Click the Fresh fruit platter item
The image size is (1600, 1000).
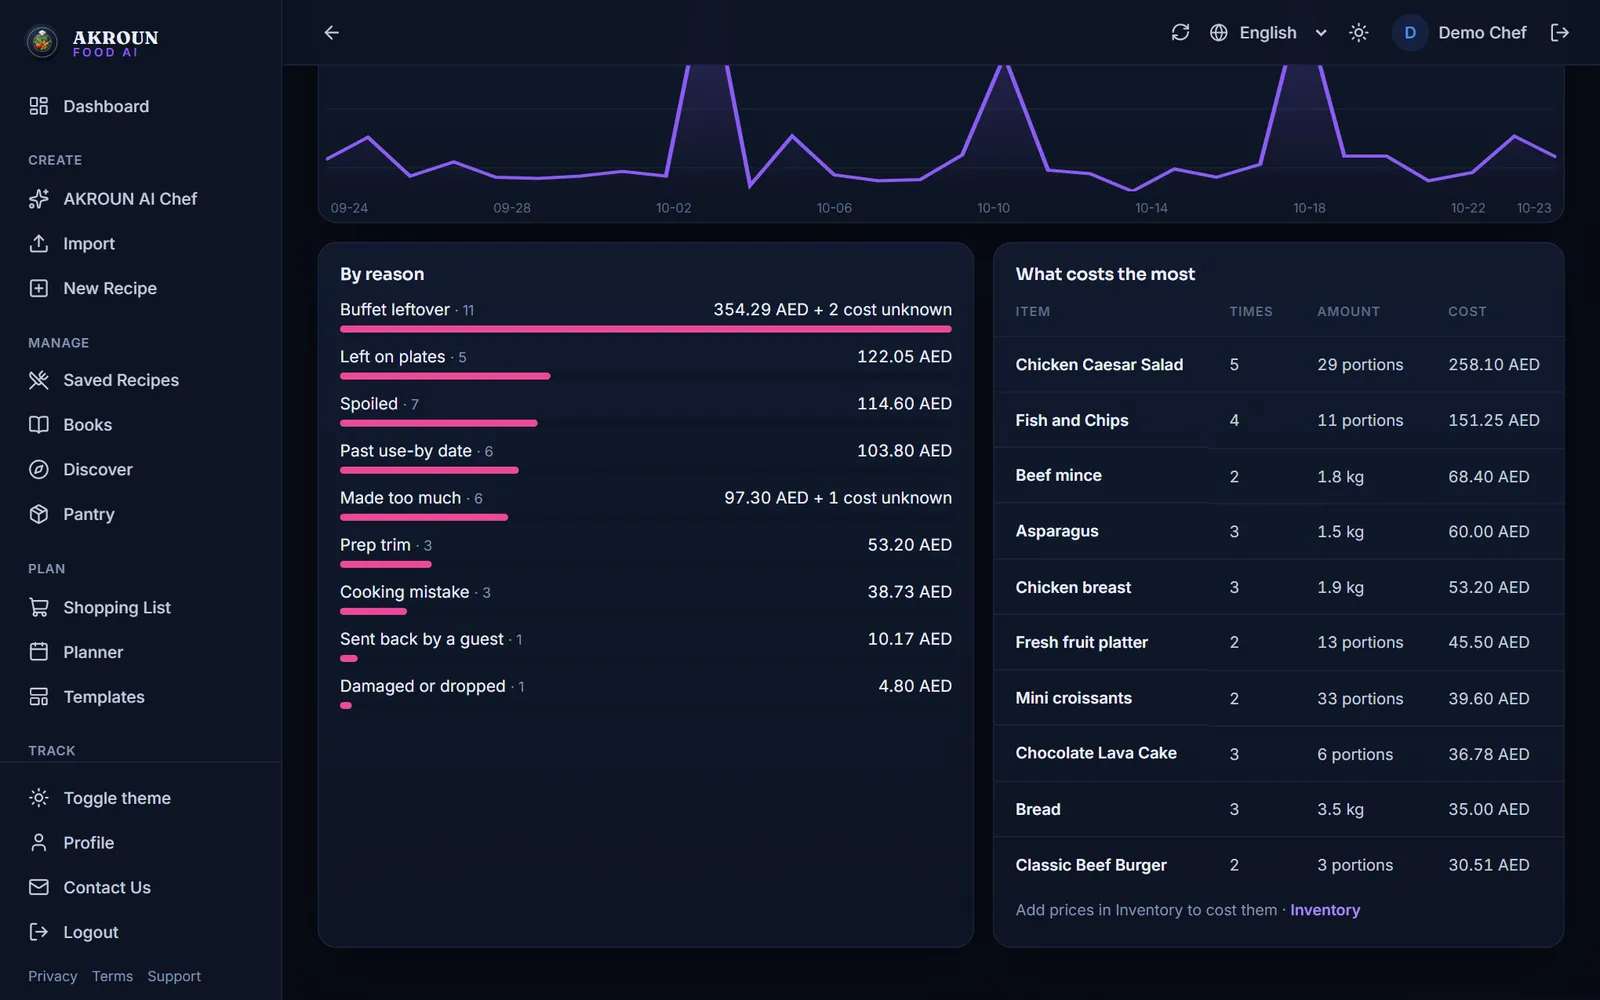(1081, 642)
